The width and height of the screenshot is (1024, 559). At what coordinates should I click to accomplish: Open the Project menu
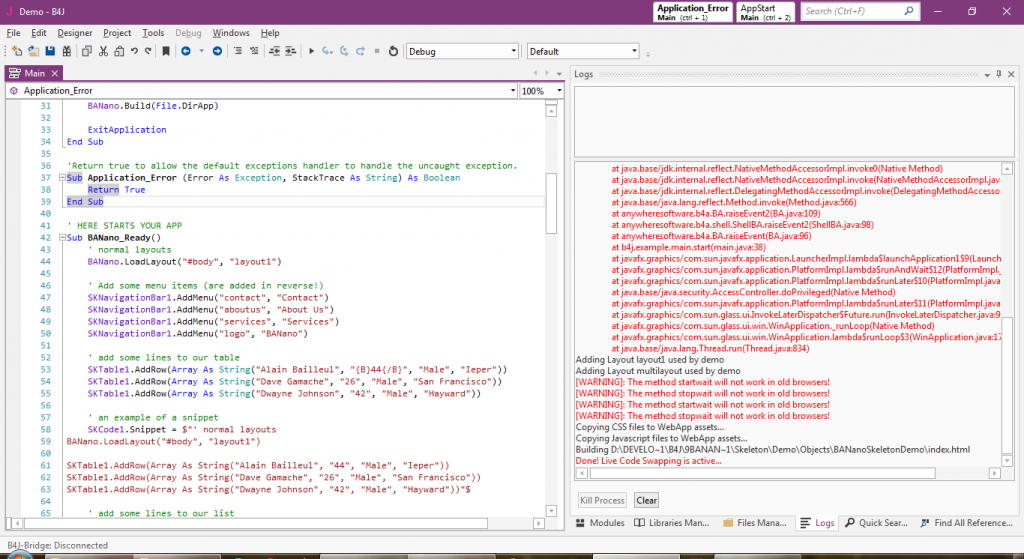click(117, 33)
